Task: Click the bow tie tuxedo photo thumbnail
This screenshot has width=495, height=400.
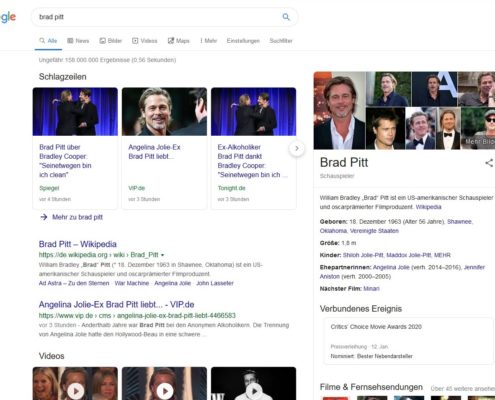Action: [x=448, y=128]
